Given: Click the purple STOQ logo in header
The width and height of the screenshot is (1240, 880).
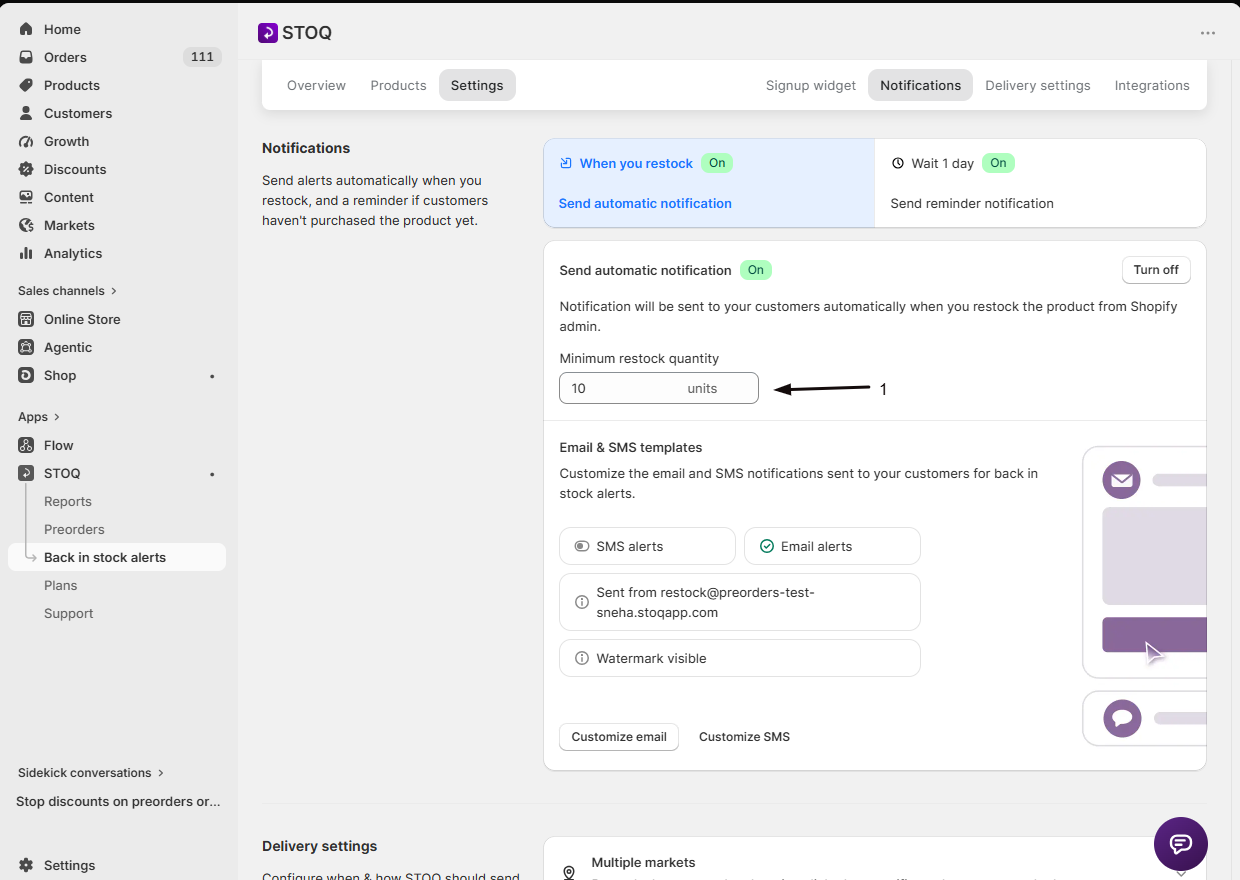Looking at the screenshot, I should (267, 33).
